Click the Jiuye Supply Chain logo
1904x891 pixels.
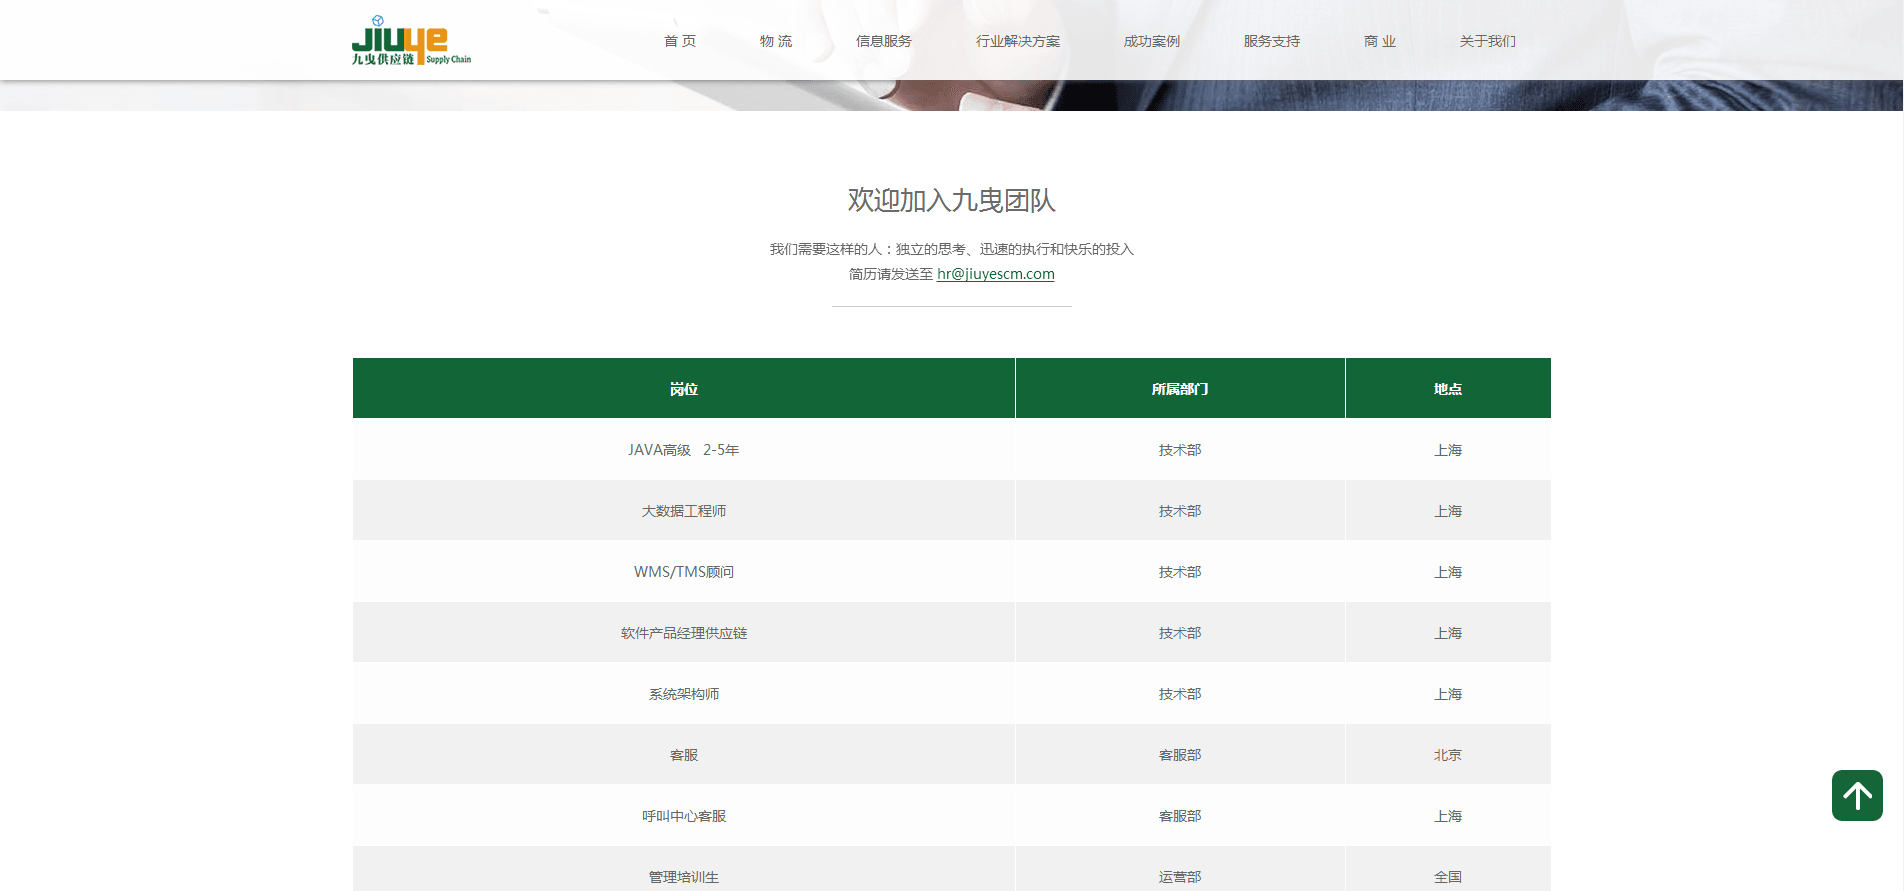[x=411, y=41]
